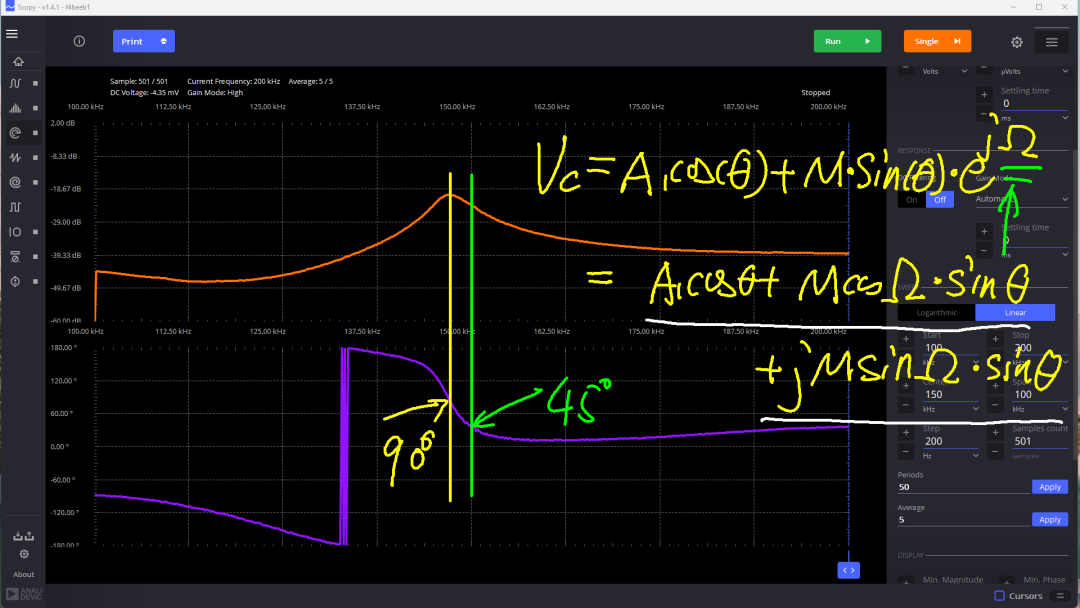Set DC Filtering to Off
Image resolution: width=1080 pixels, height=608 pixels.
940,200
